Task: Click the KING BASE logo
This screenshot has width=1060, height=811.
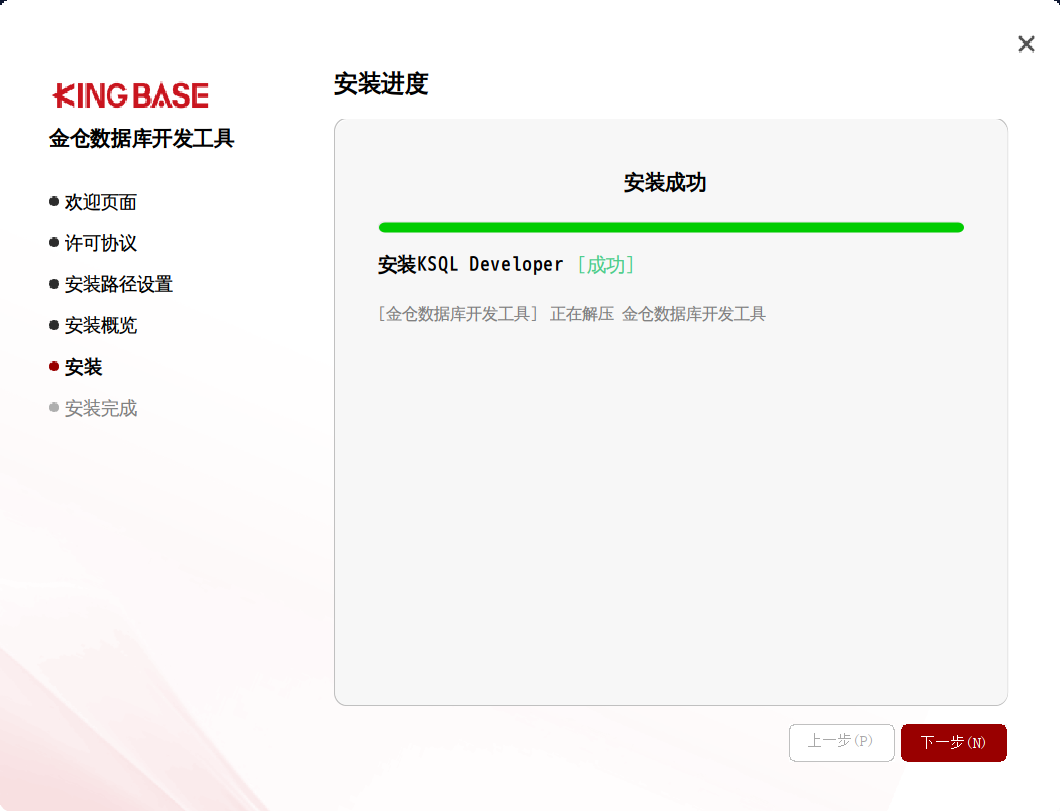Action: pyautogui.click(x=131, y=96)
